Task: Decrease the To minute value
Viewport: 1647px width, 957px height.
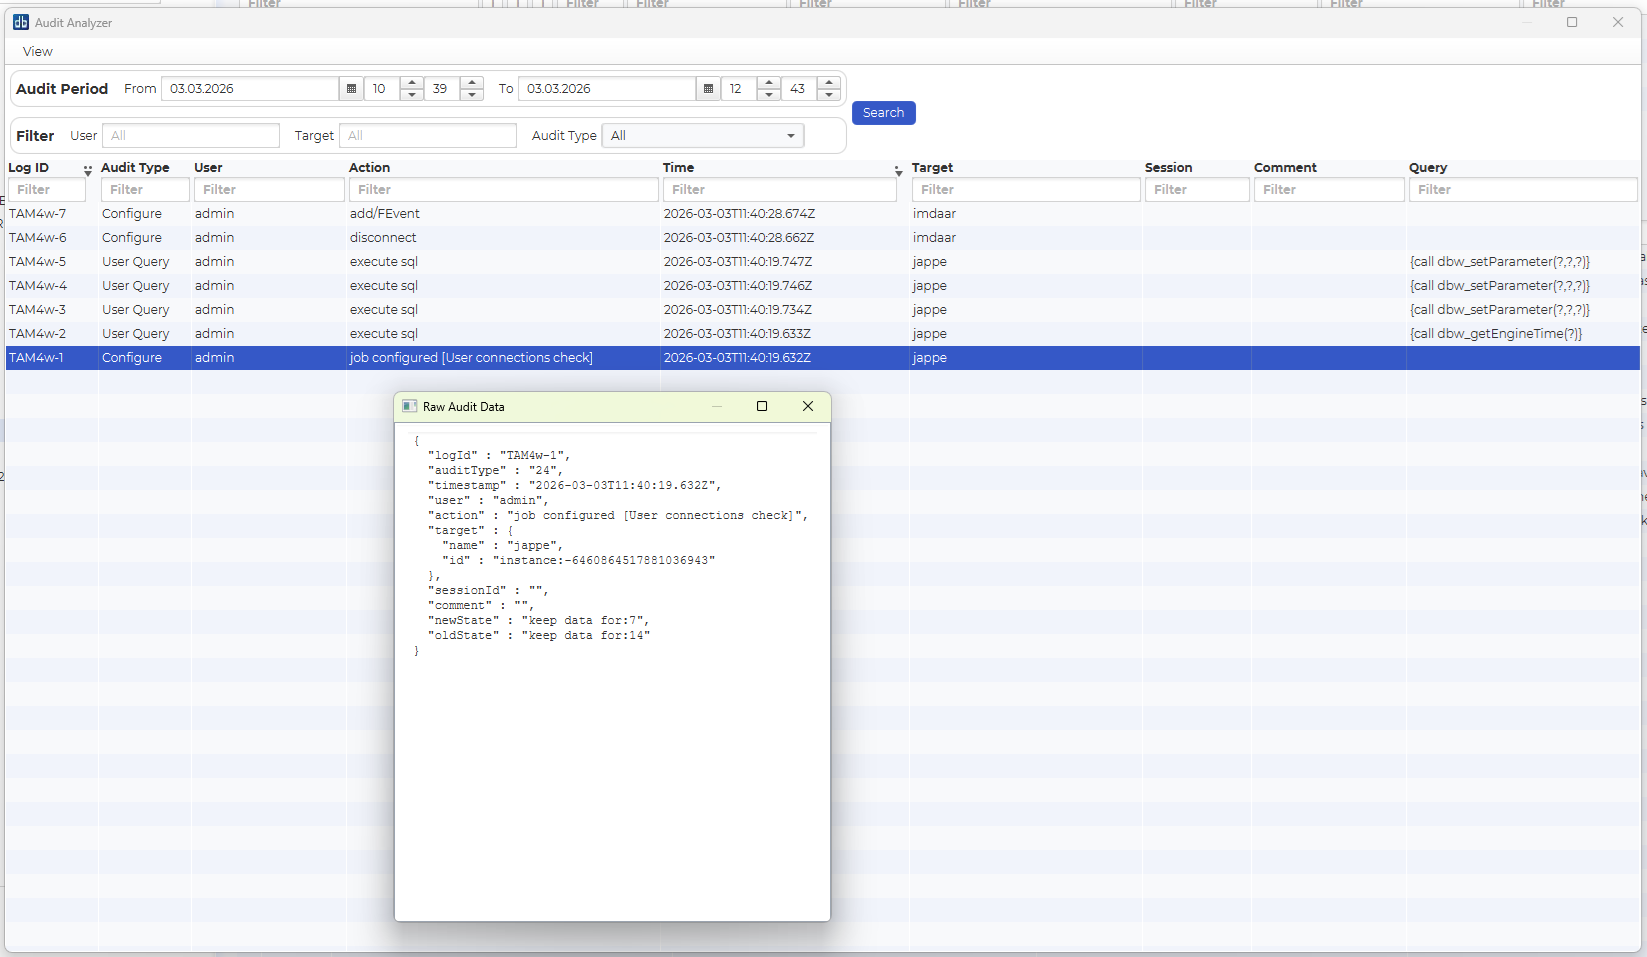Action: pyautogui.click(x=829, y=95)
